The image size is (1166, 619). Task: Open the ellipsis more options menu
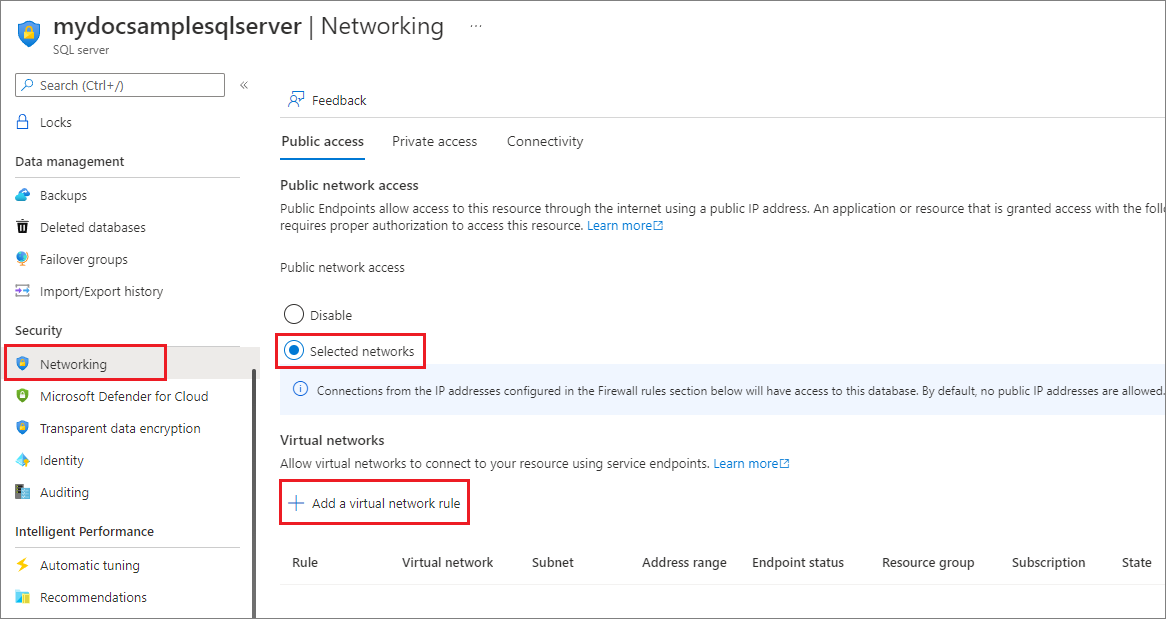(x=476, y=26)
